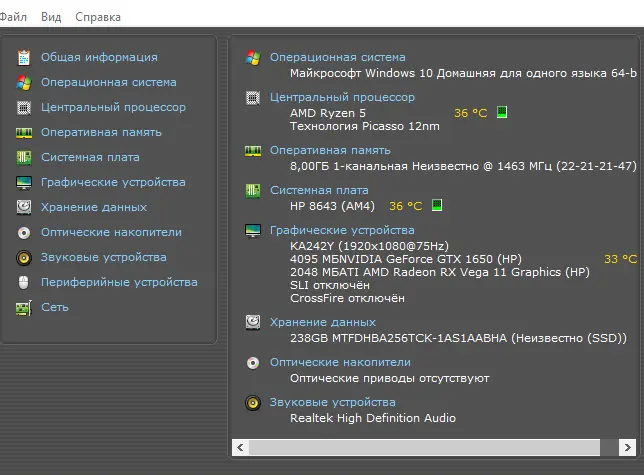The width and height of the screenshot is (644, 475).
Task: Click the NVIDIA GeForce GTX 1650 line
Action: click(406, 259)
